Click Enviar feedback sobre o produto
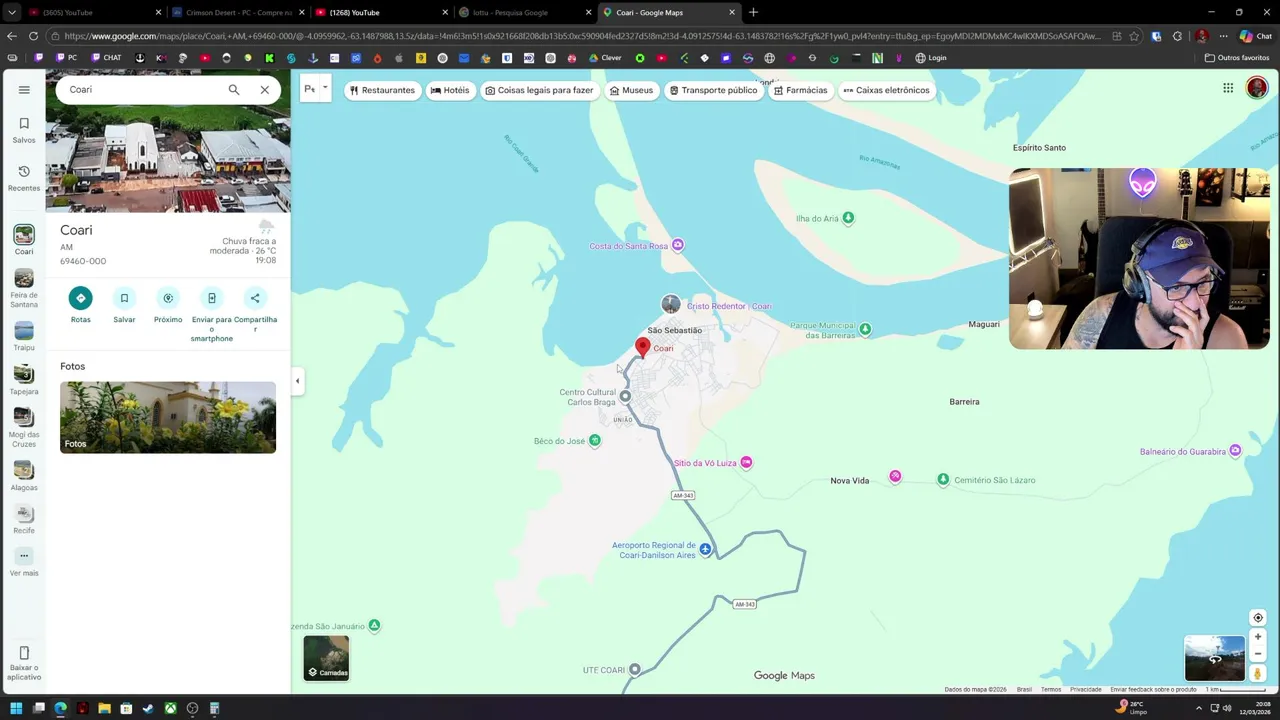 click(1153, 689)
